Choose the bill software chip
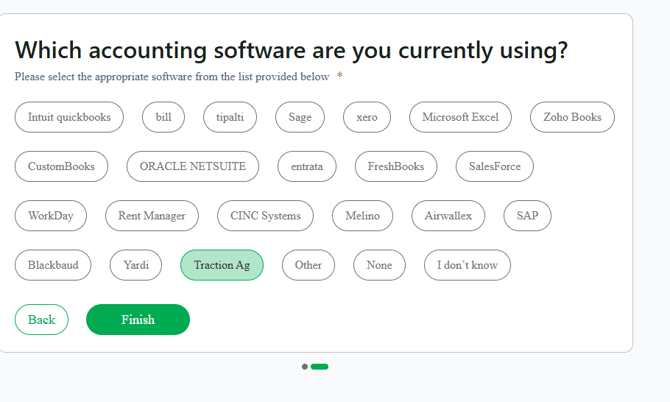 pyautogui.click(x=163, y=117)
